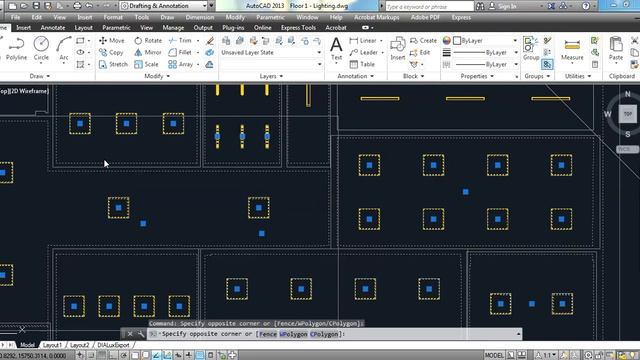Activate the Array command
Screen dimensions: 640x360
180,64
